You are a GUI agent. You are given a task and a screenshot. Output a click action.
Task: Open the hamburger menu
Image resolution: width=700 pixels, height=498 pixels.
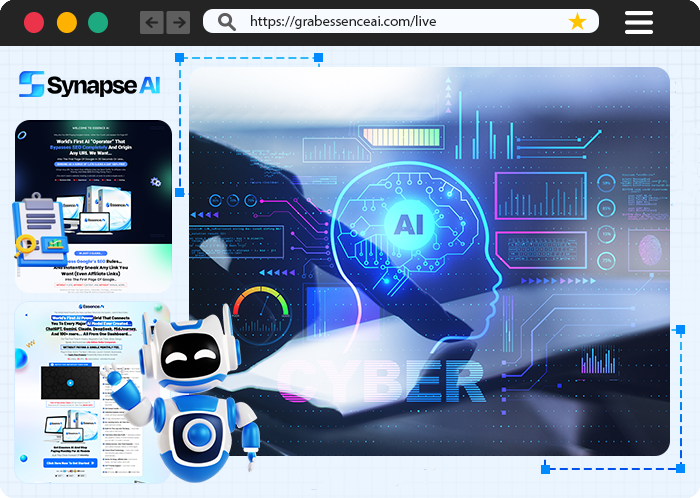(638, 22)
